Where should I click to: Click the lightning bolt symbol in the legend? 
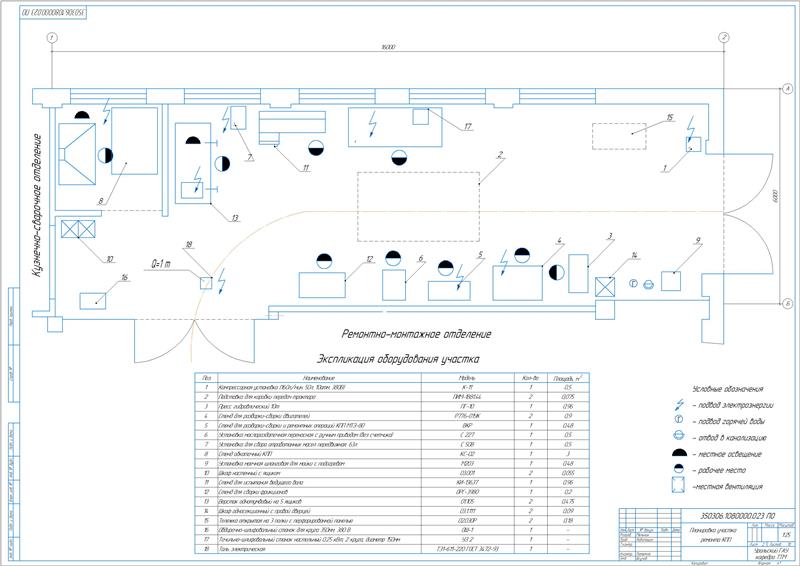tap(679, 405)
